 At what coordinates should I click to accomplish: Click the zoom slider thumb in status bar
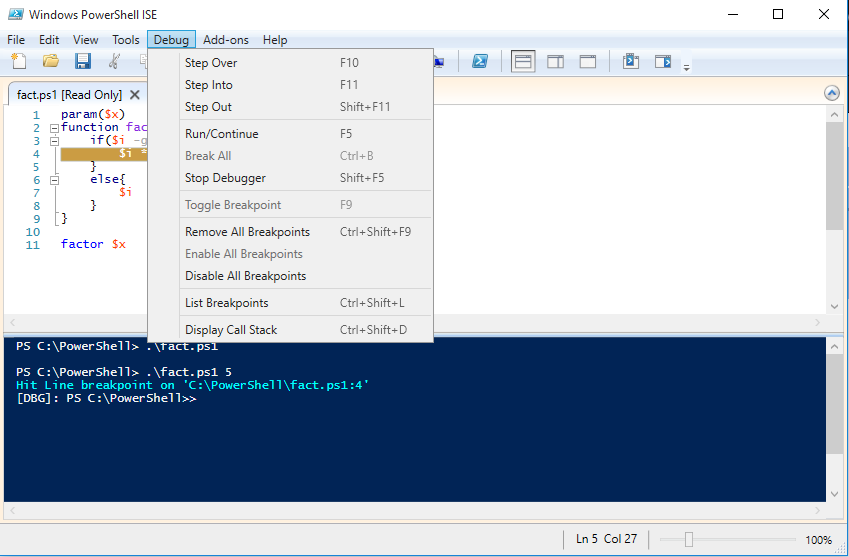pos(688,540)
